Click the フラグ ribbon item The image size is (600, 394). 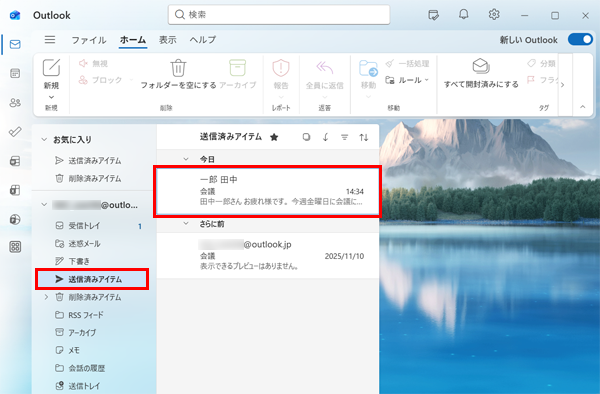click(x=543, y=80)
